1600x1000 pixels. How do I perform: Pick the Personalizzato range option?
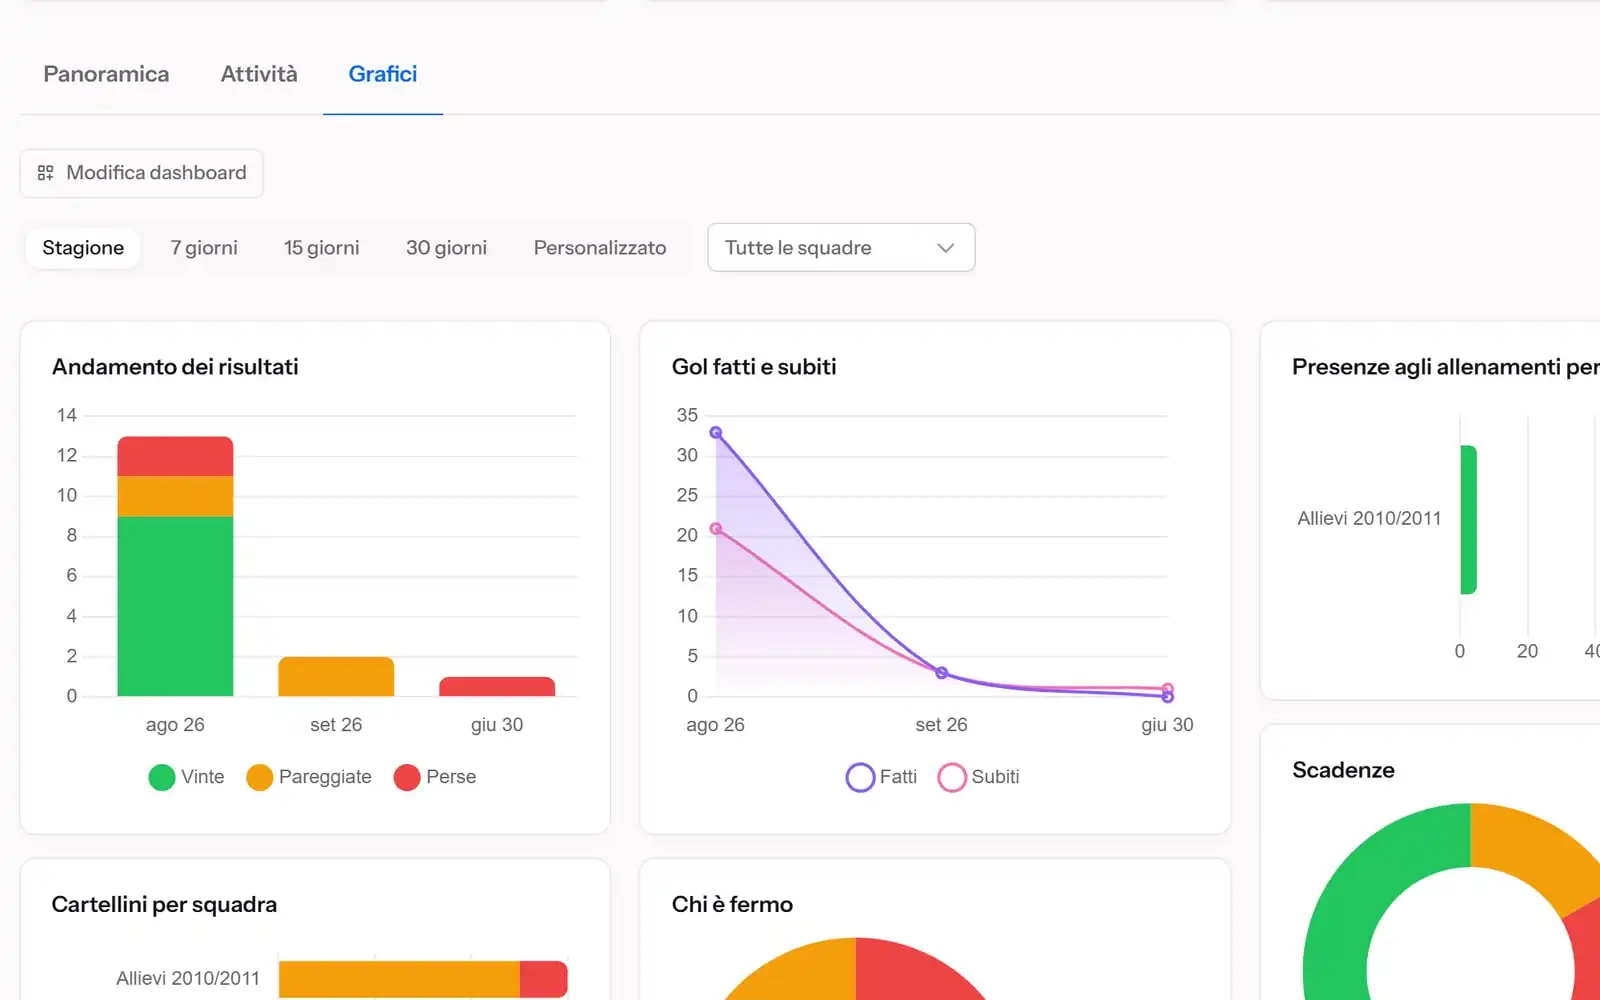tap(600, 248)
